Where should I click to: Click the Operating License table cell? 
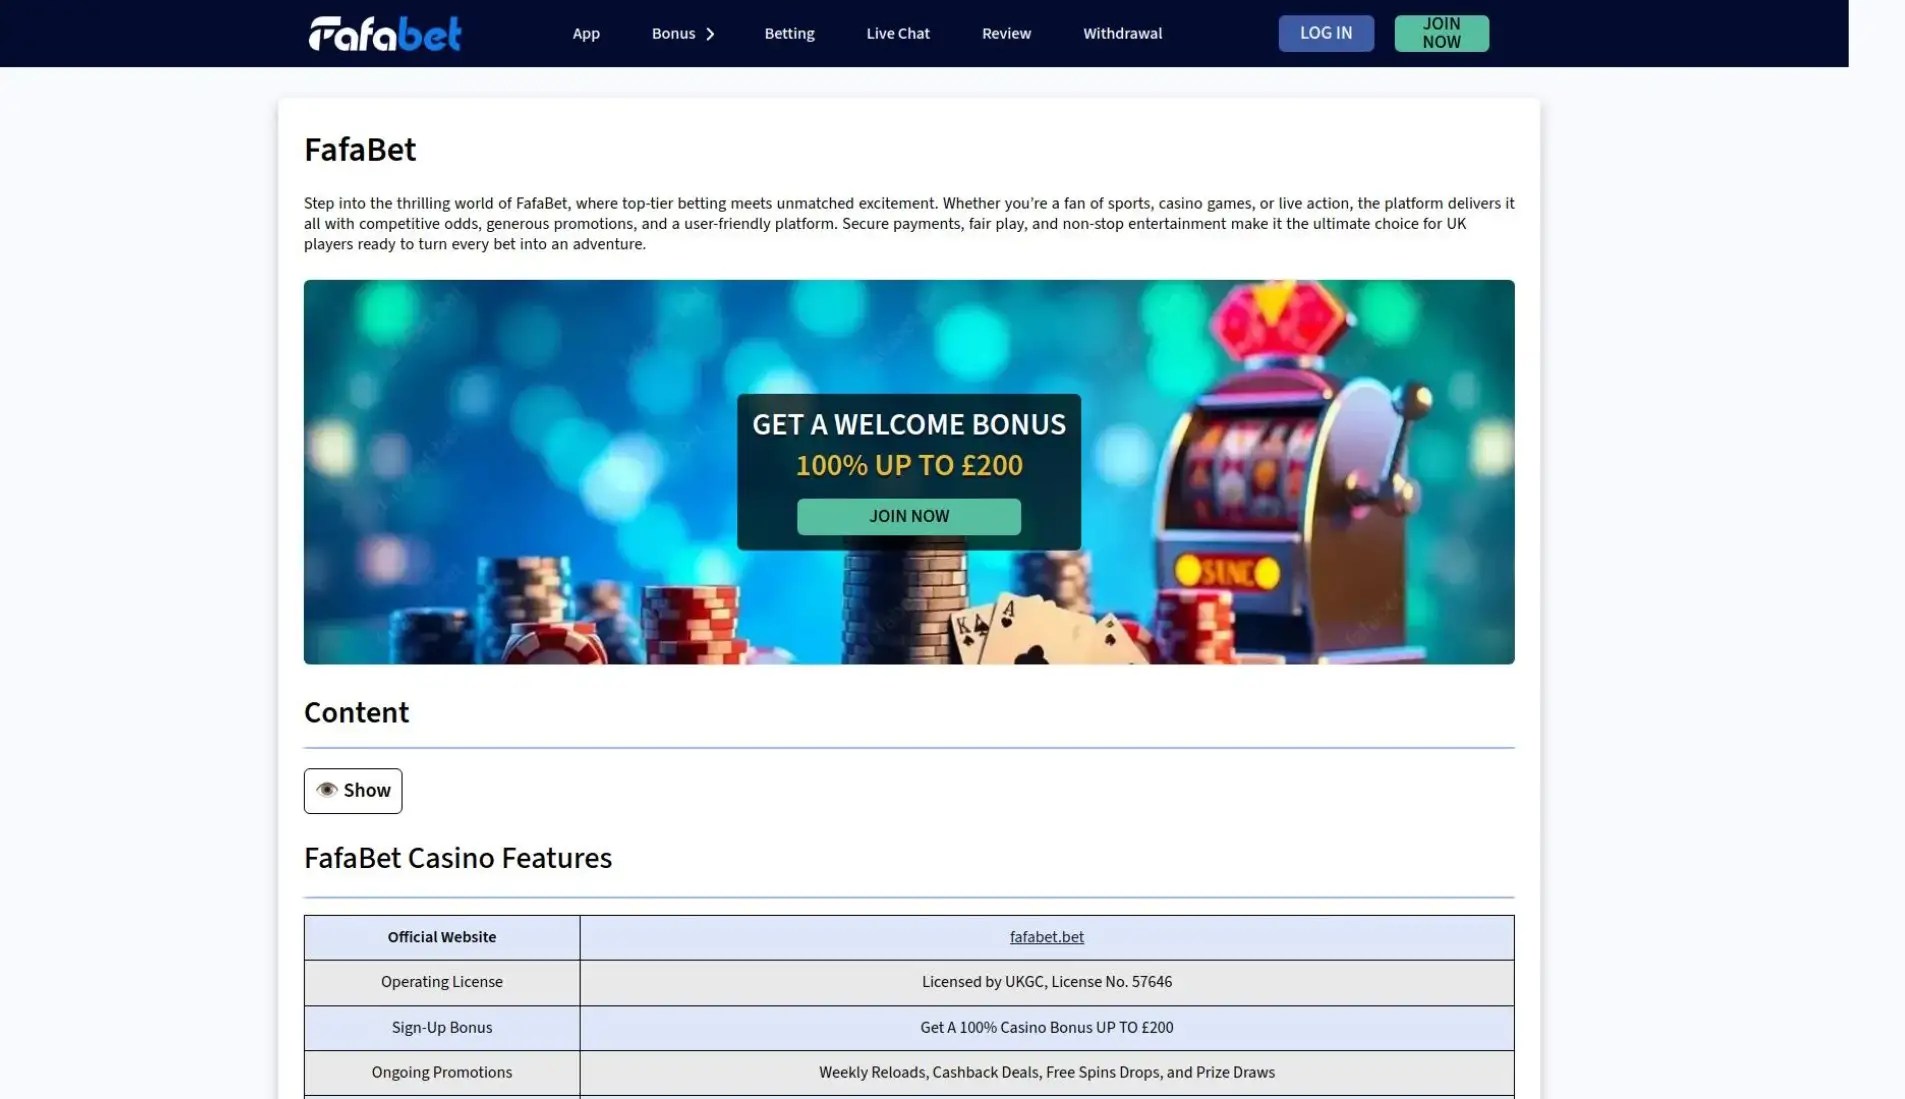tap(442, 982)
